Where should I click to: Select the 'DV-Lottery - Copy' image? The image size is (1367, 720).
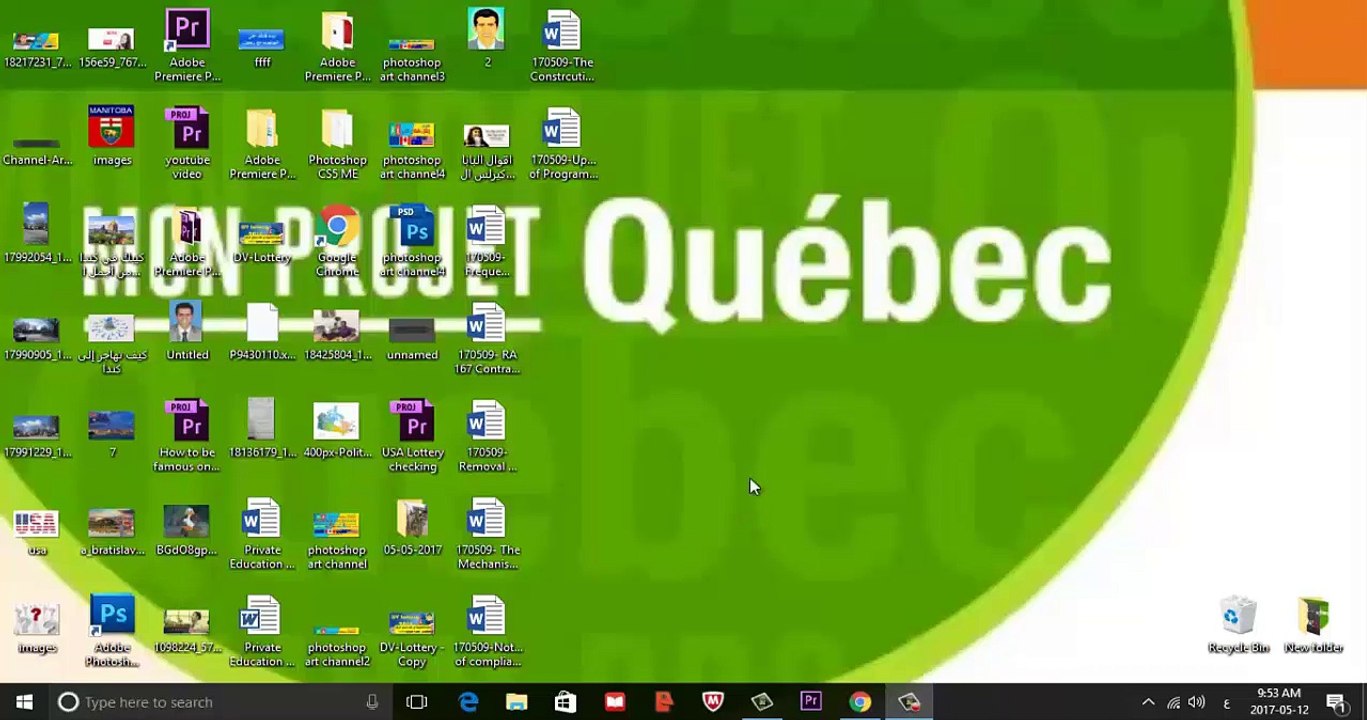(x=412, y=640)
